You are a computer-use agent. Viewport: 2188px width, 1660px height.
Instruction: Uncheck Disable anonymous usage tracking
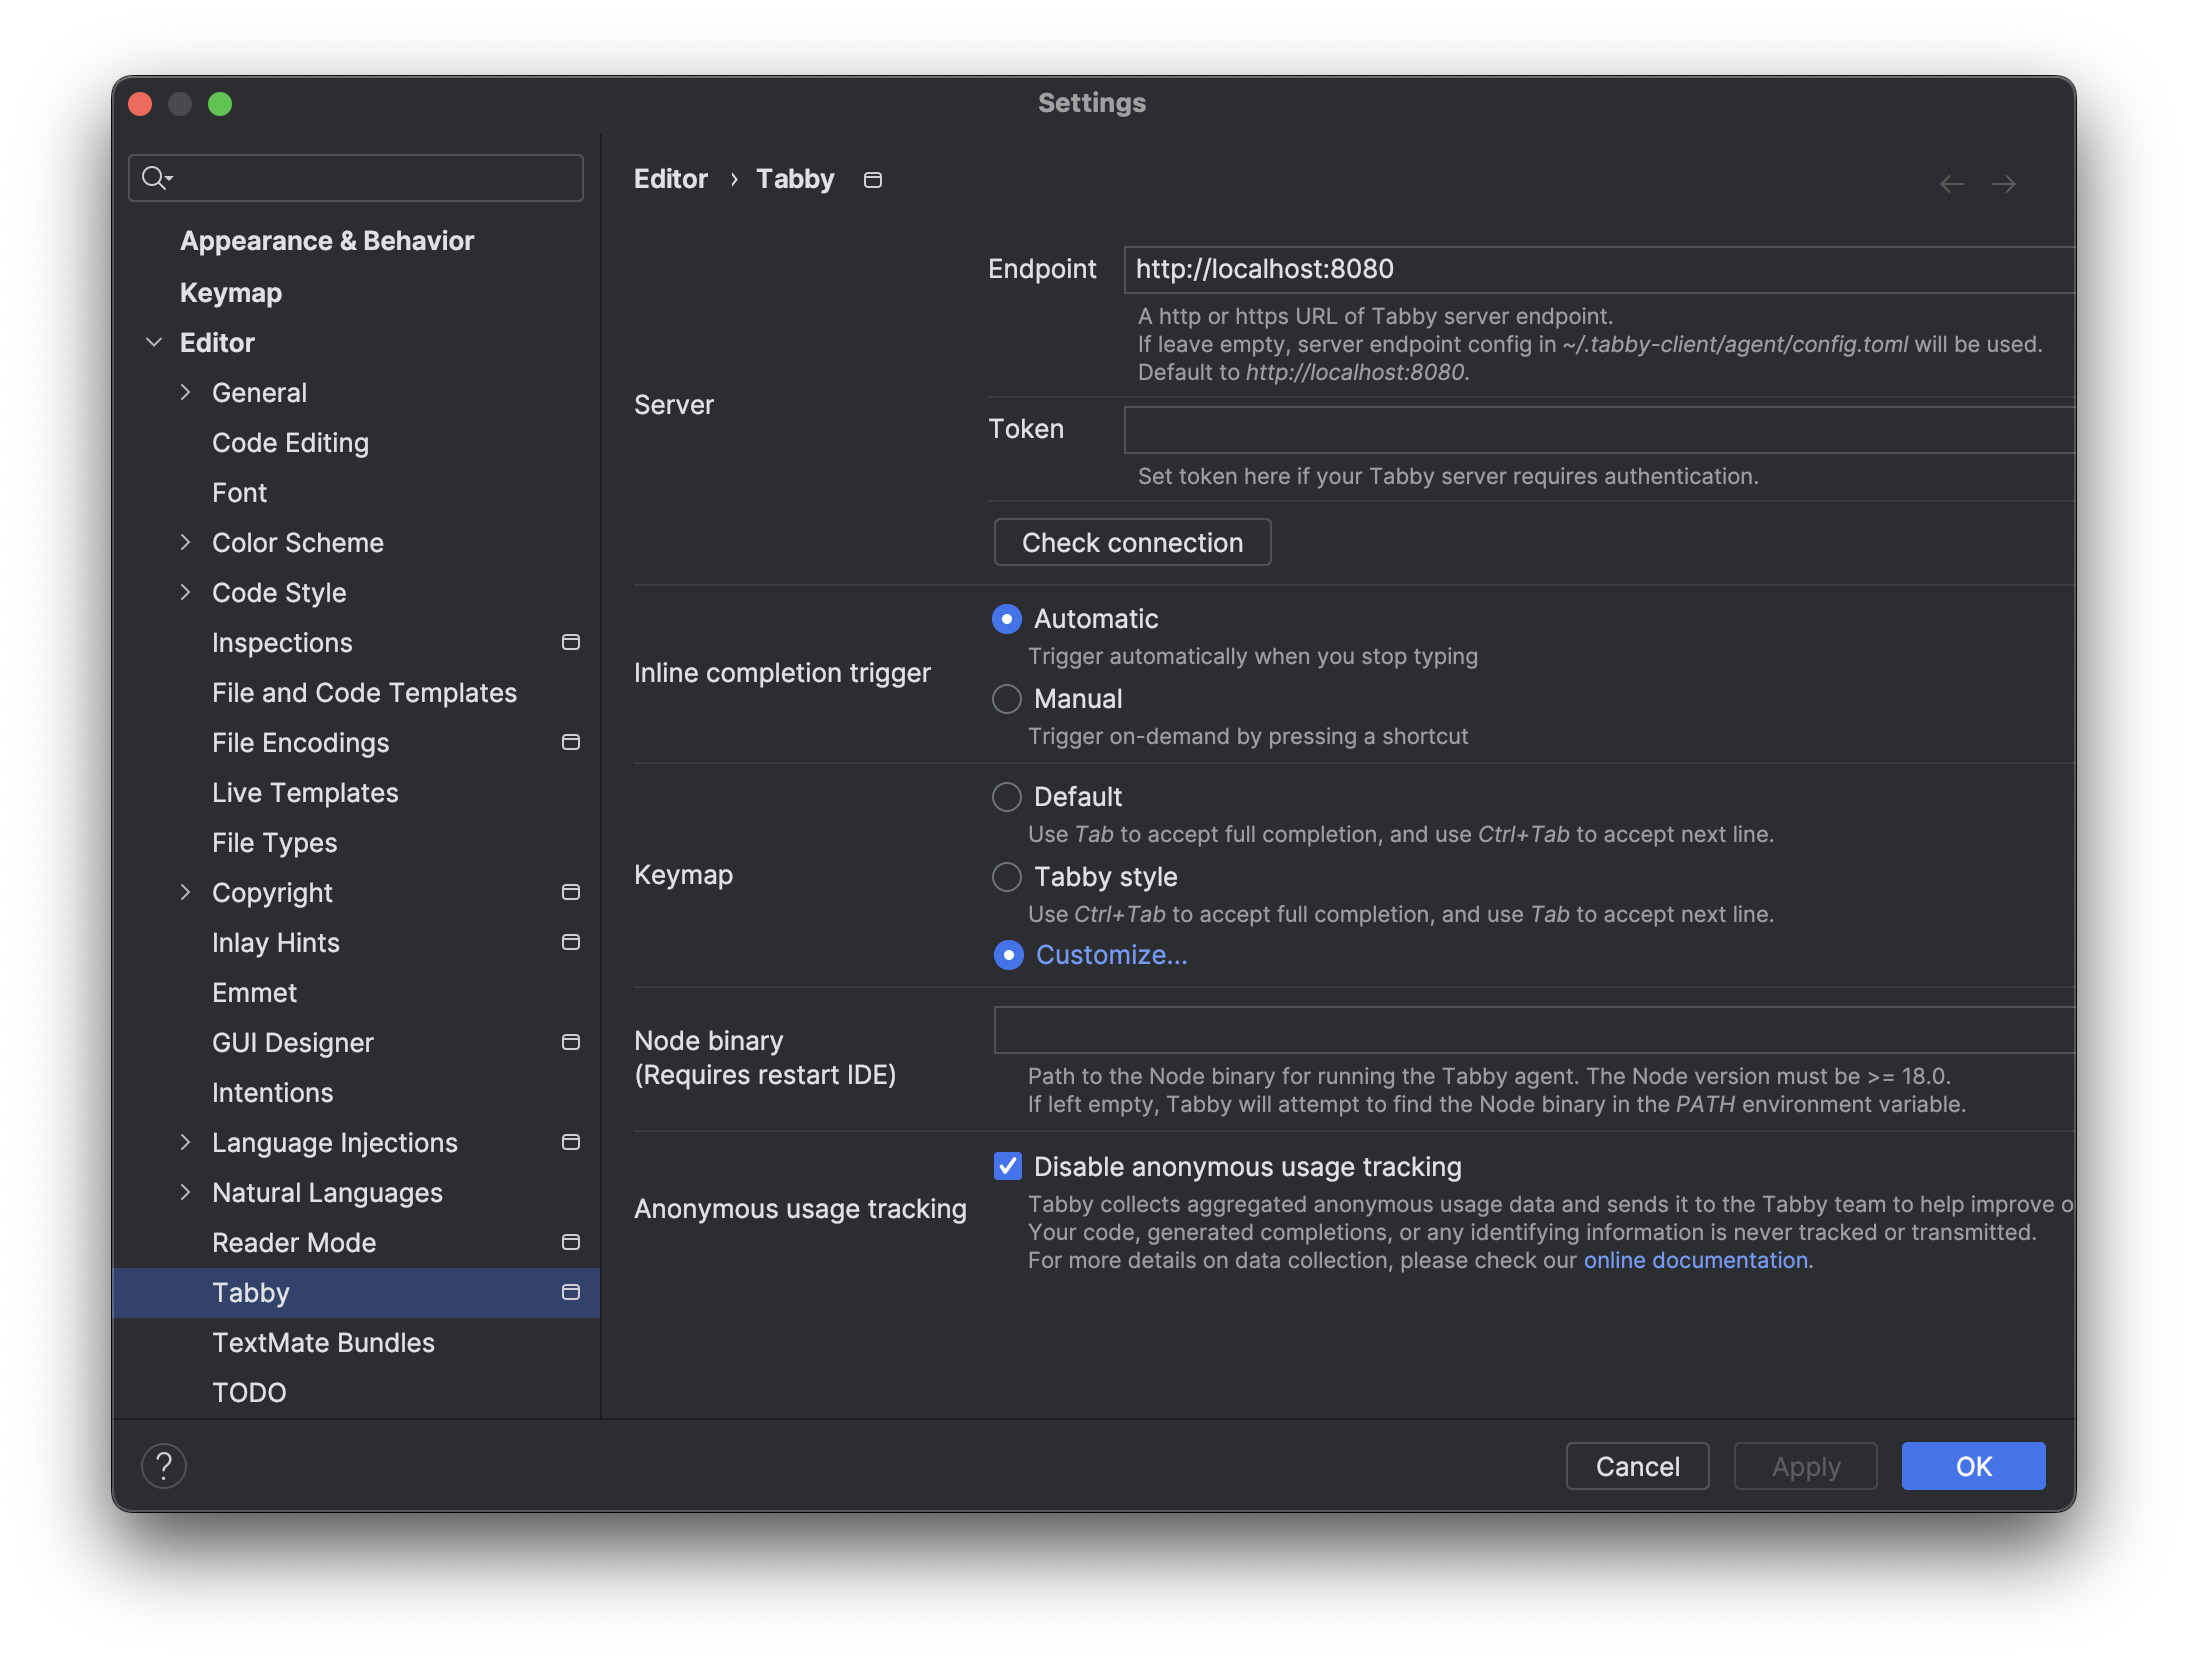[1007, 1166]
